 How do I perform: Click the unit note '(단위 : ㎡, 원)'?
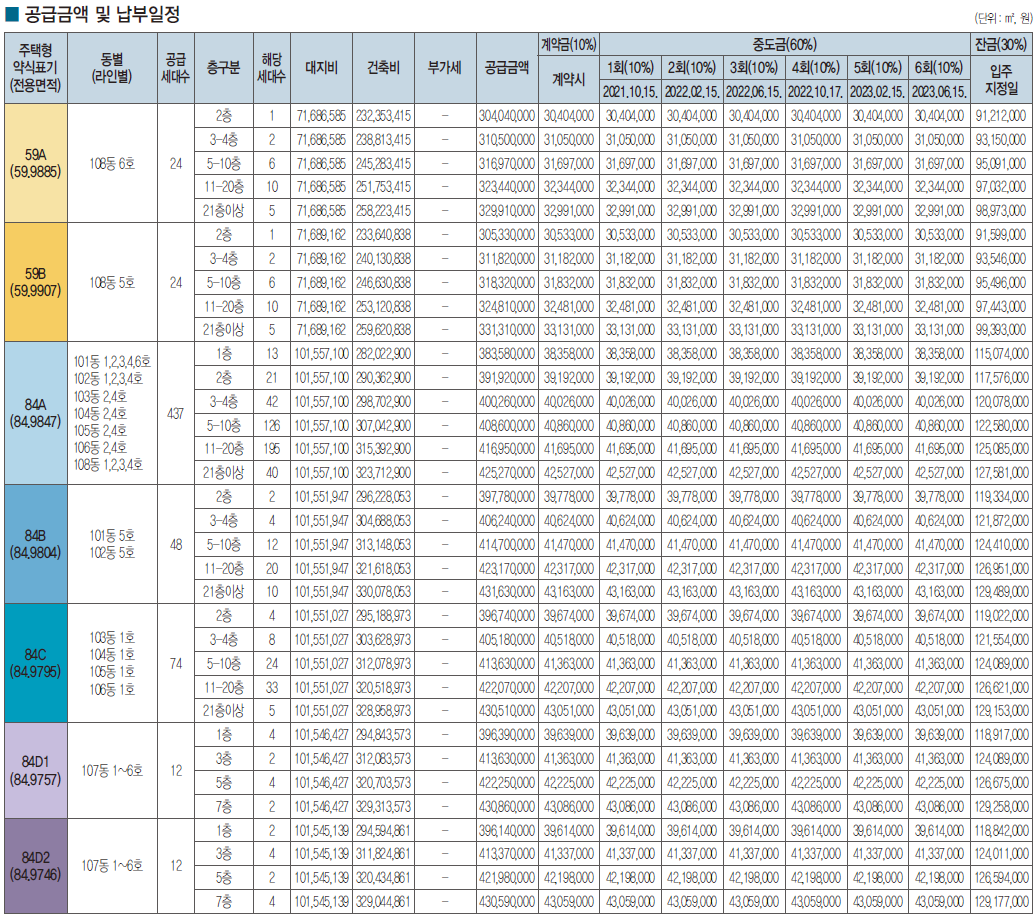coord(1003,18)
